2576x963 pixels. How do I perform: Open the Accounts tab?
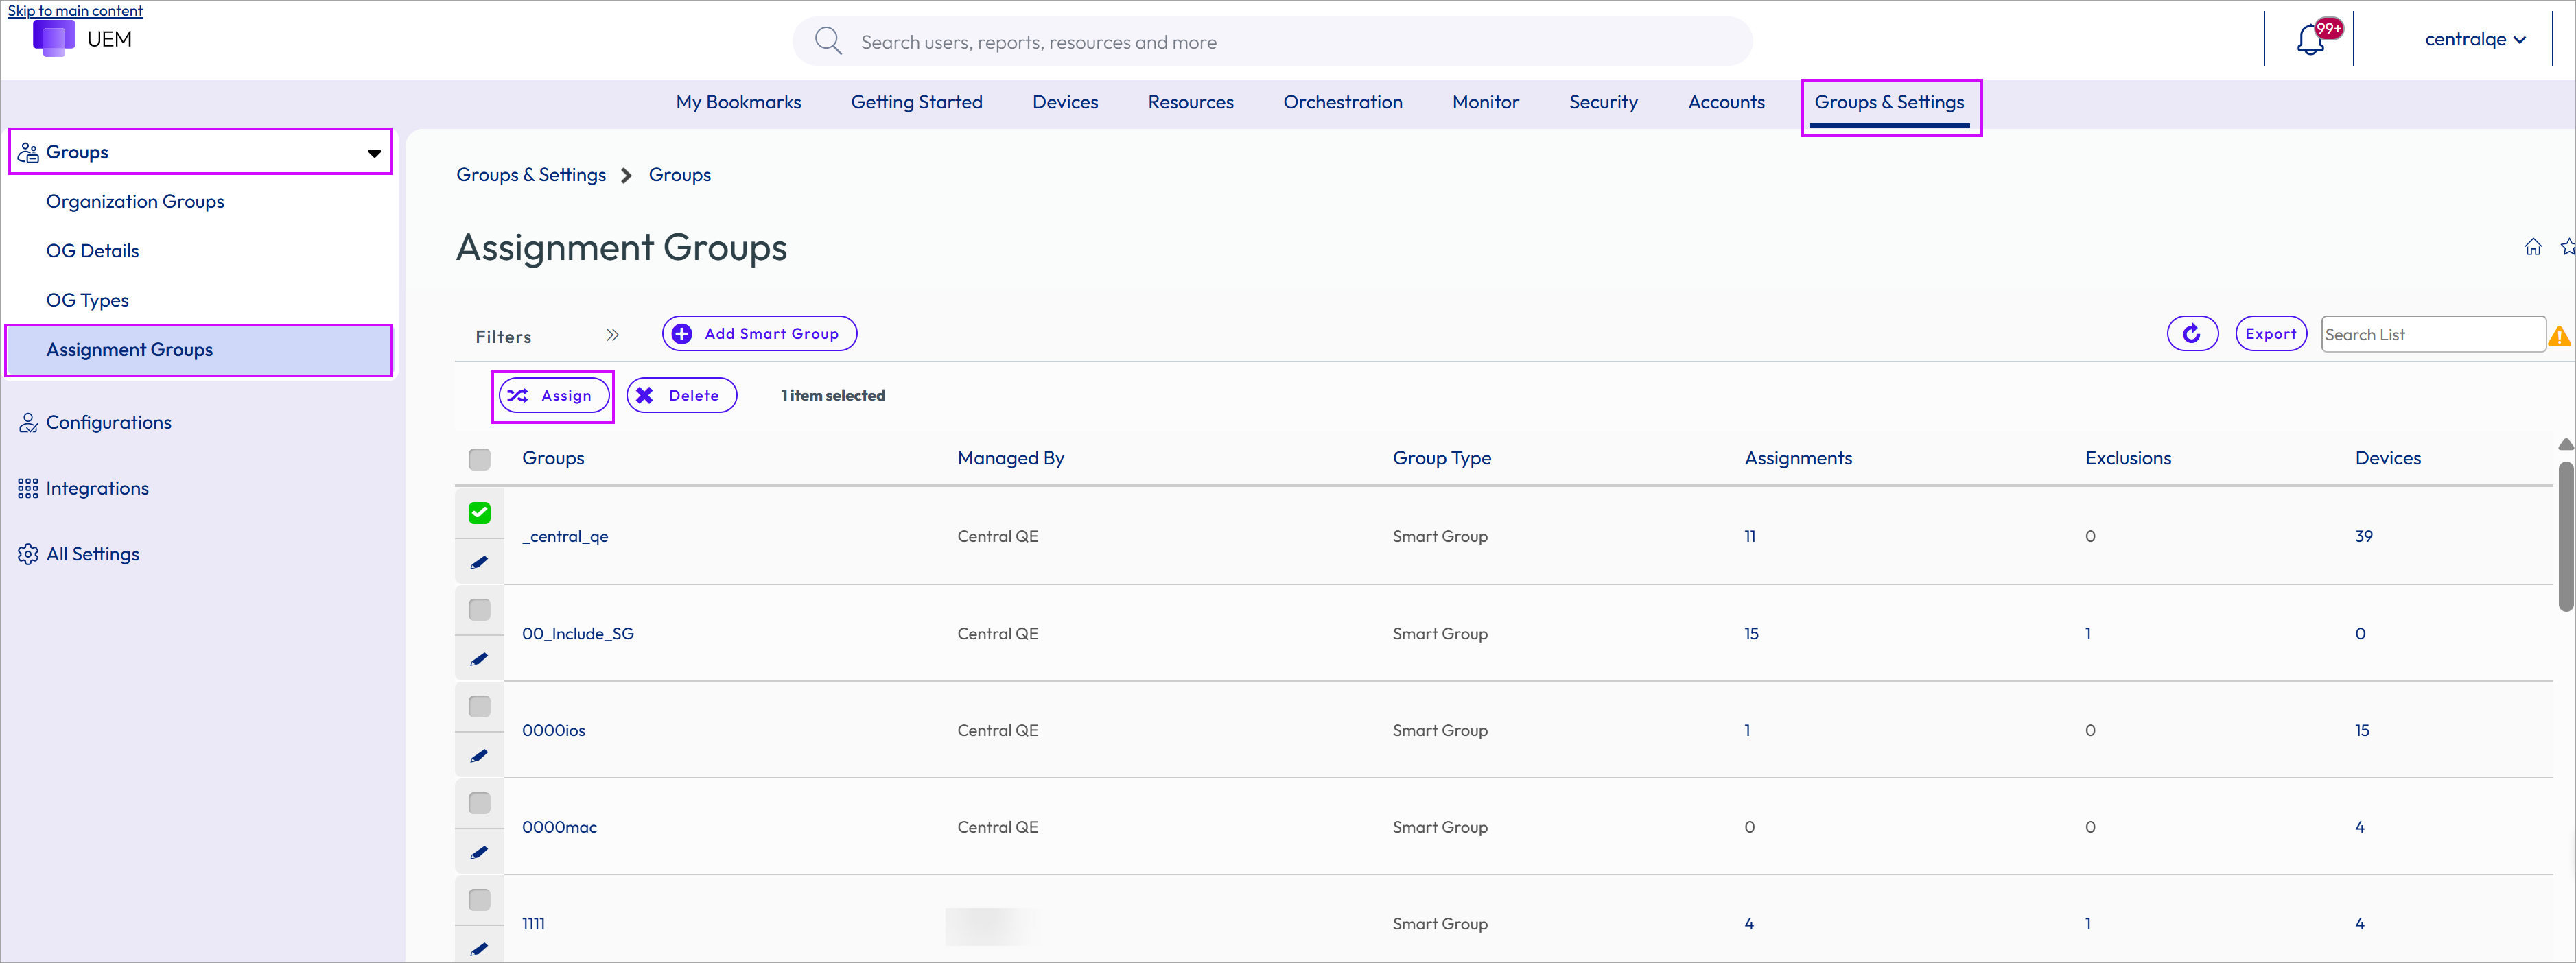(1726, 102)
